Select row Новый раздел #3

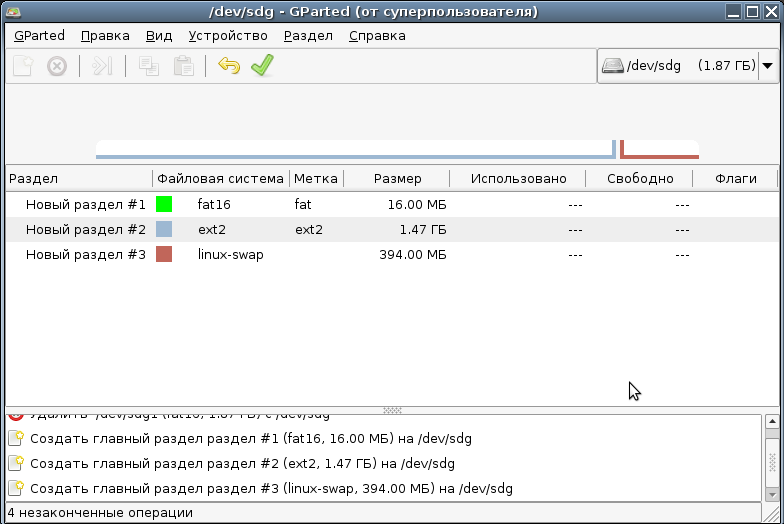click(x=392, y=254)
